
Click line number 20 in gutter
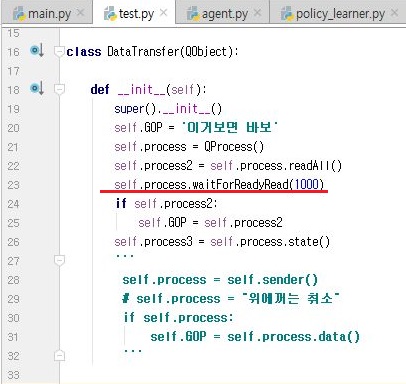[14, 128]
